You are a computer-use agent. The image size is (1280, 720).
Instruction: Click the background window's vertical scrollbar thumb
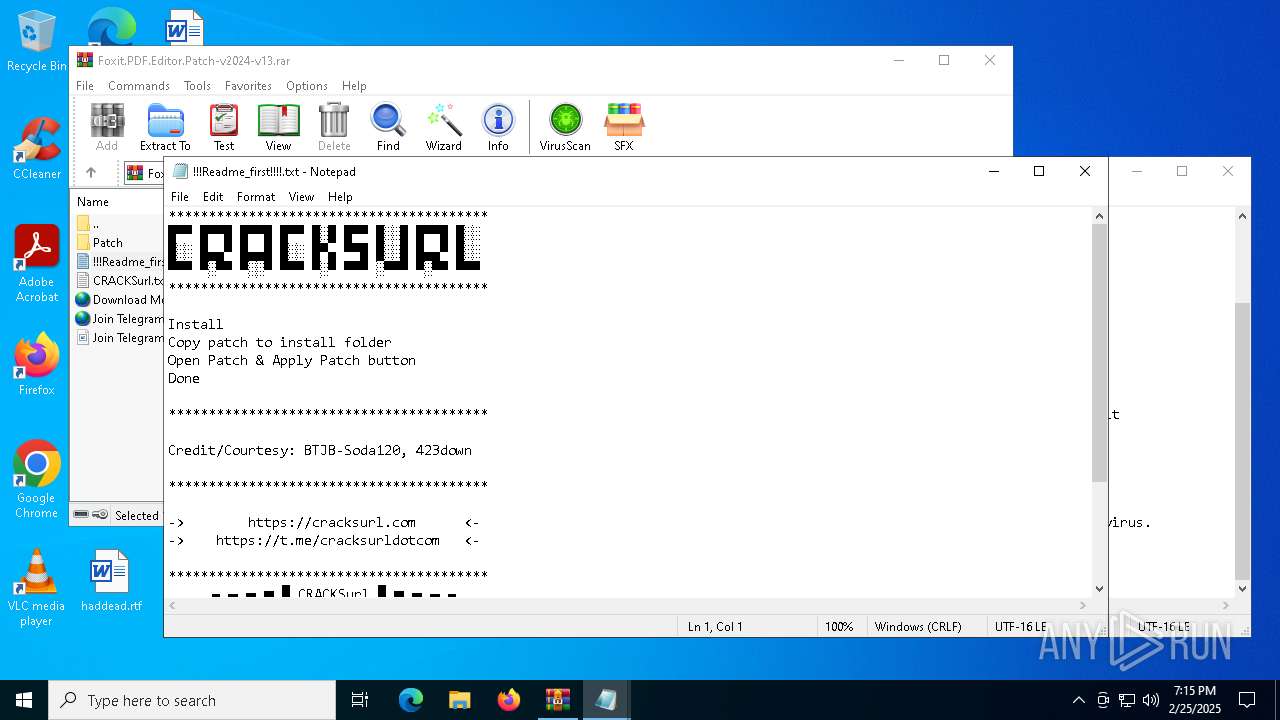[x=1243, y=441]
